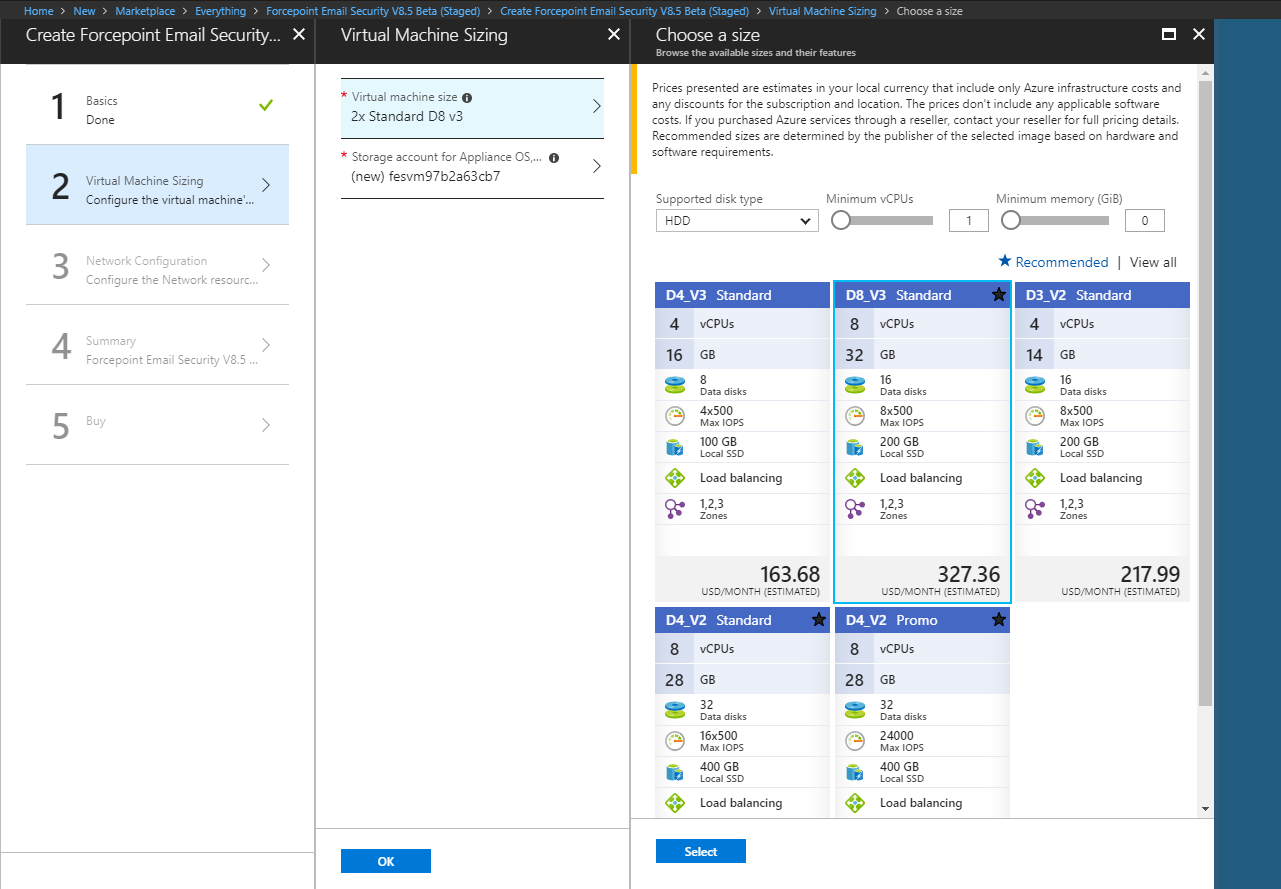This screenshot has width=1281, height=889.
Task: Click info icon next to Virtual machine size
Action: coord(467,98)
